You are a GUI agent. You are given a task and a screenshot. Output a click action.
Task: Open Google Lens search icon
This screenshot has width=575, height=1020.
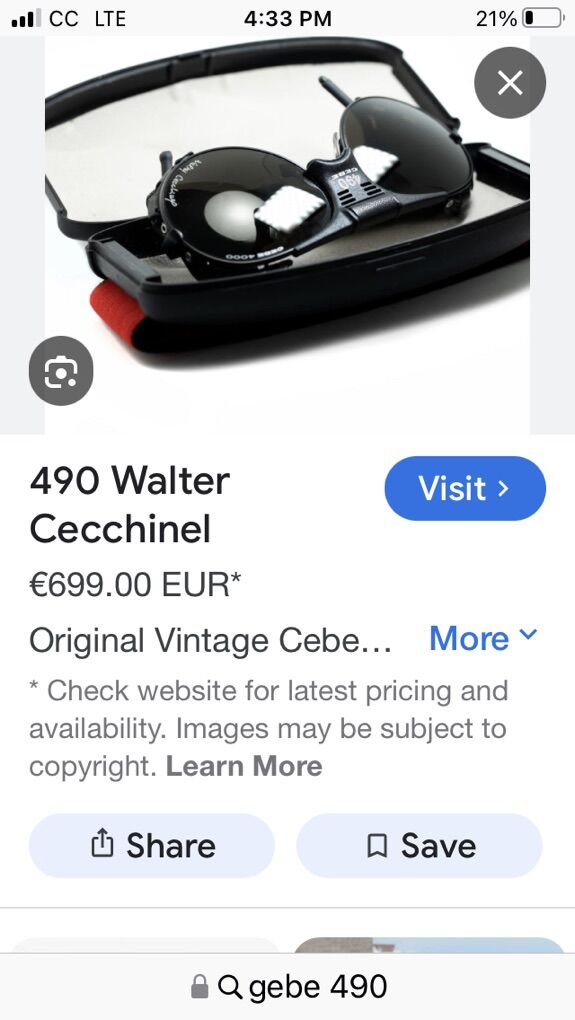click(61, 371)
